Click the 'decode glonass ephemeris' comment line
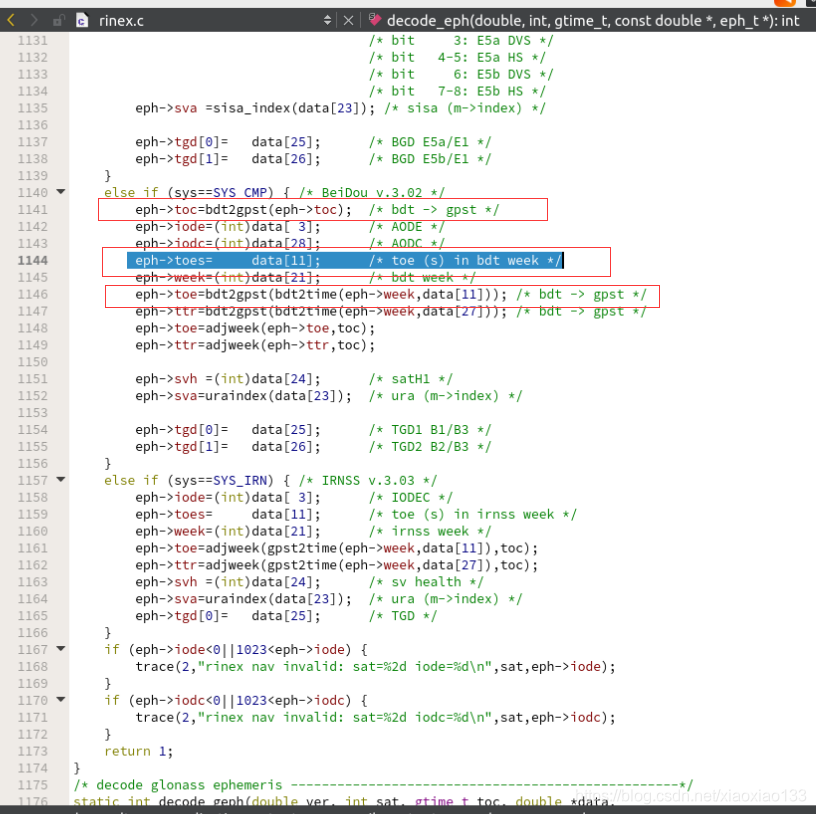Image resolution: width=816 pixels, height=814 pixels. coord(384,785)
